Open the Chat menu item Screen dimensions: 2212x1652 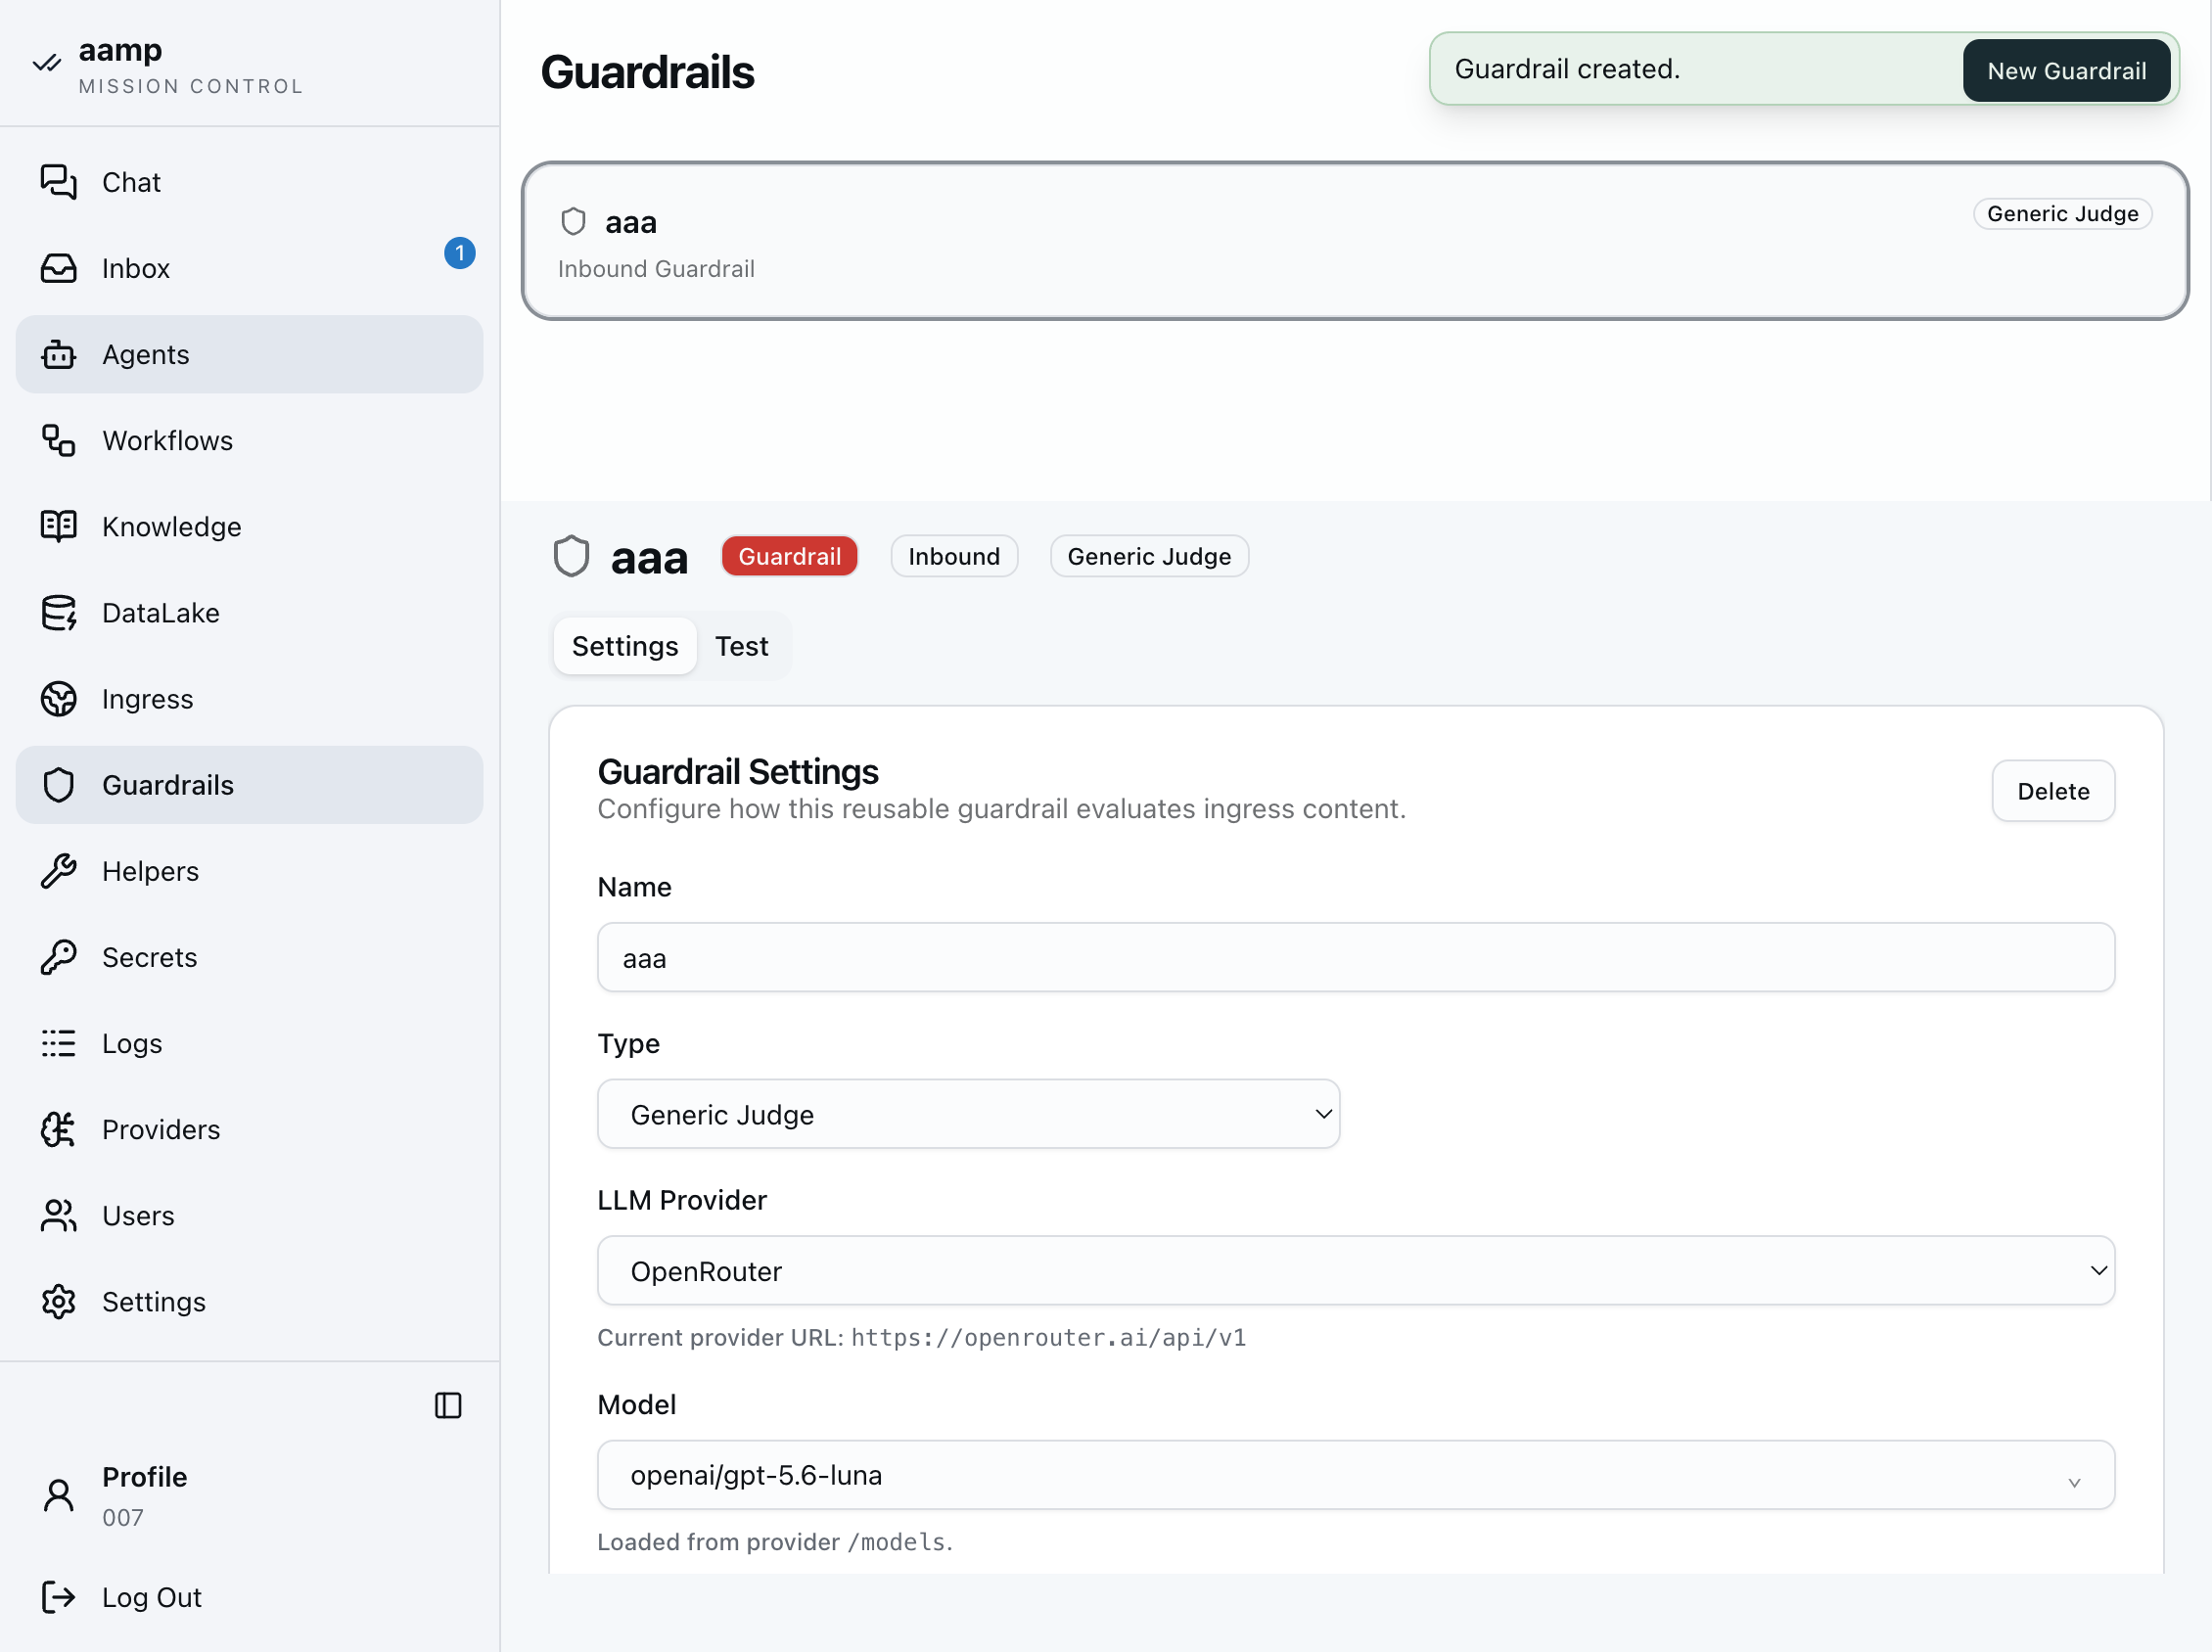(249, 182)
